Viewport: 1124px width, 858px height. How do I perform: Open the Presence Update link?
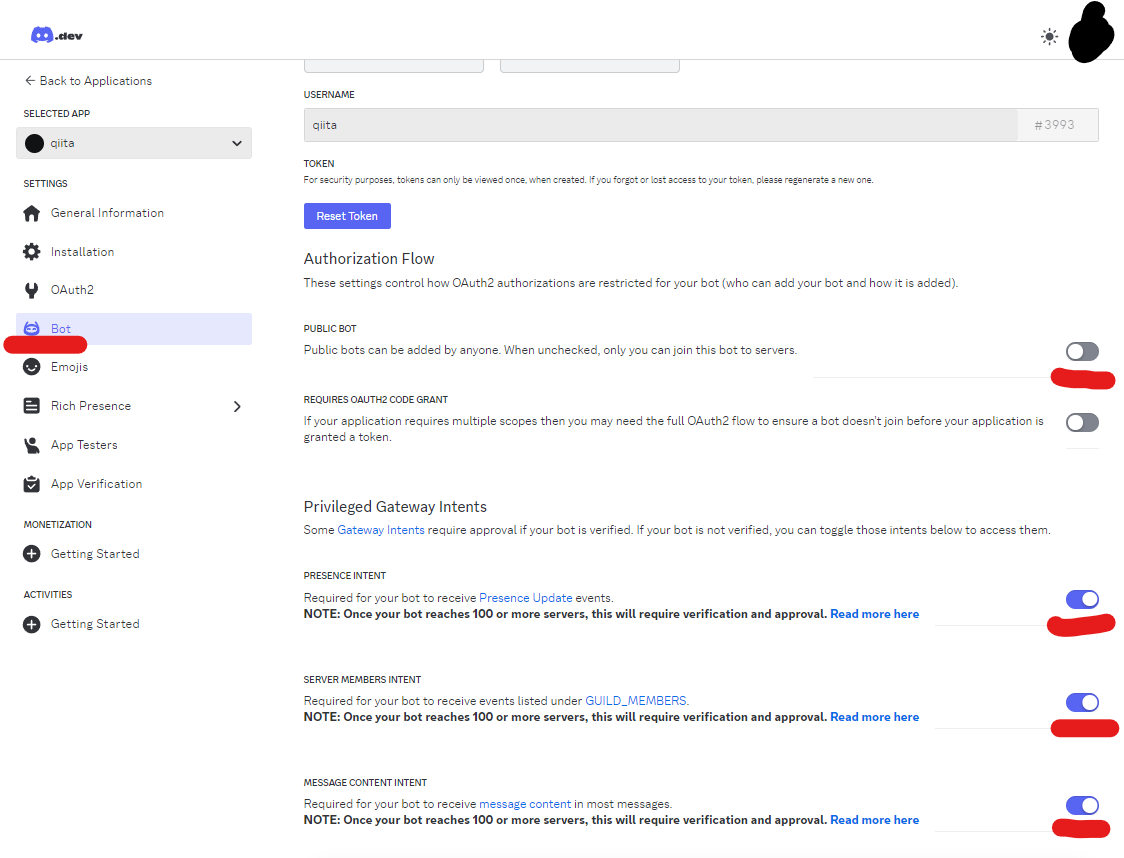pos(525,598)
